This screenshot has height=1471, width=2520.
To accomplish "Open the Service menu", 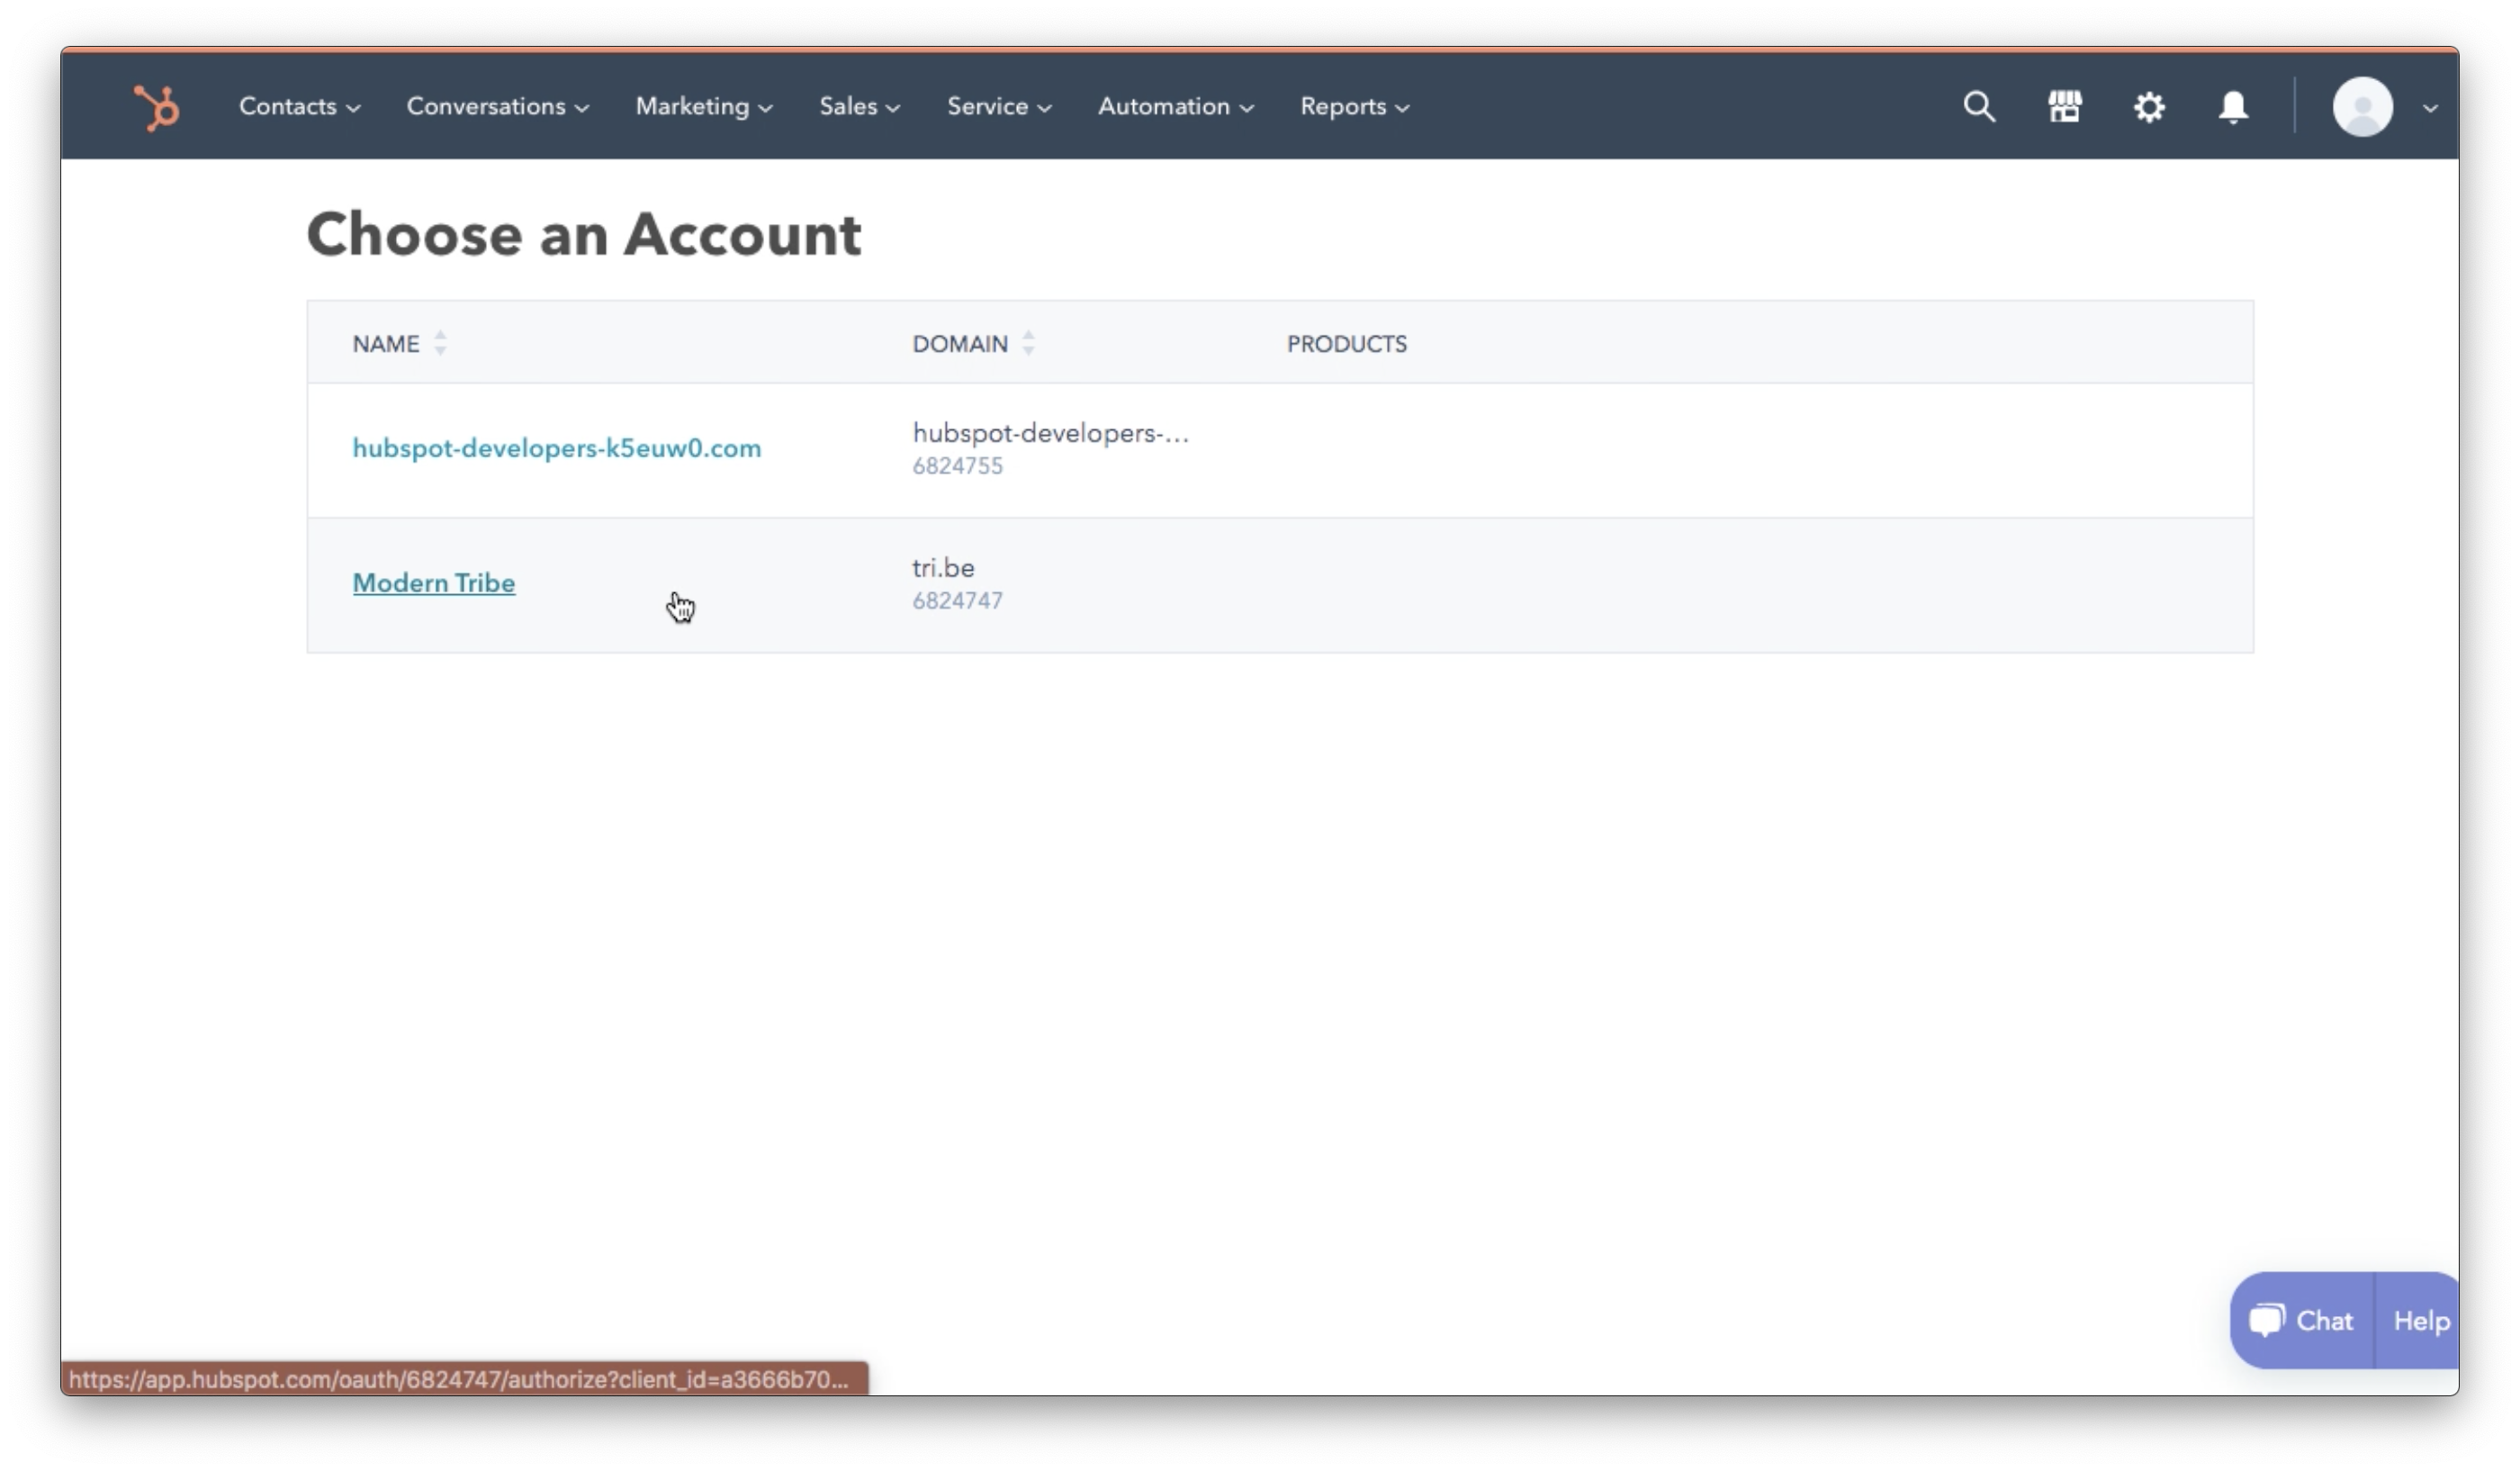I will (x=999, y=106).
